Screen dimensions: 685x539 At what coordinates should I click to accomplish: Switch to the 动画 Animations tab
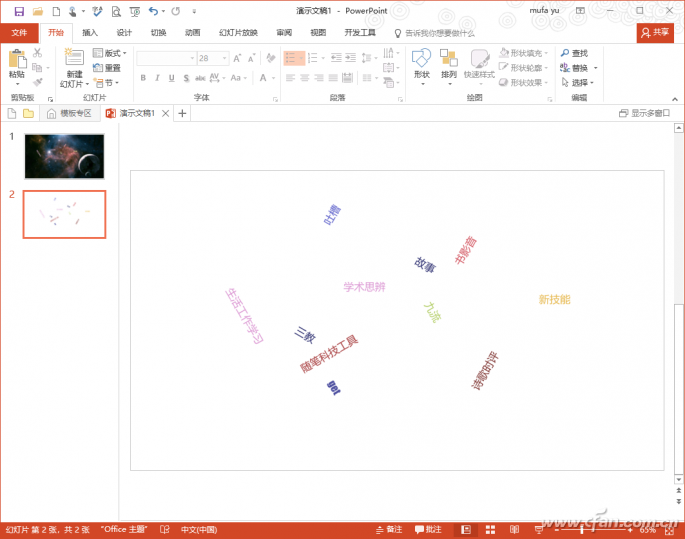pyautogui.click(x=192, y=33)
